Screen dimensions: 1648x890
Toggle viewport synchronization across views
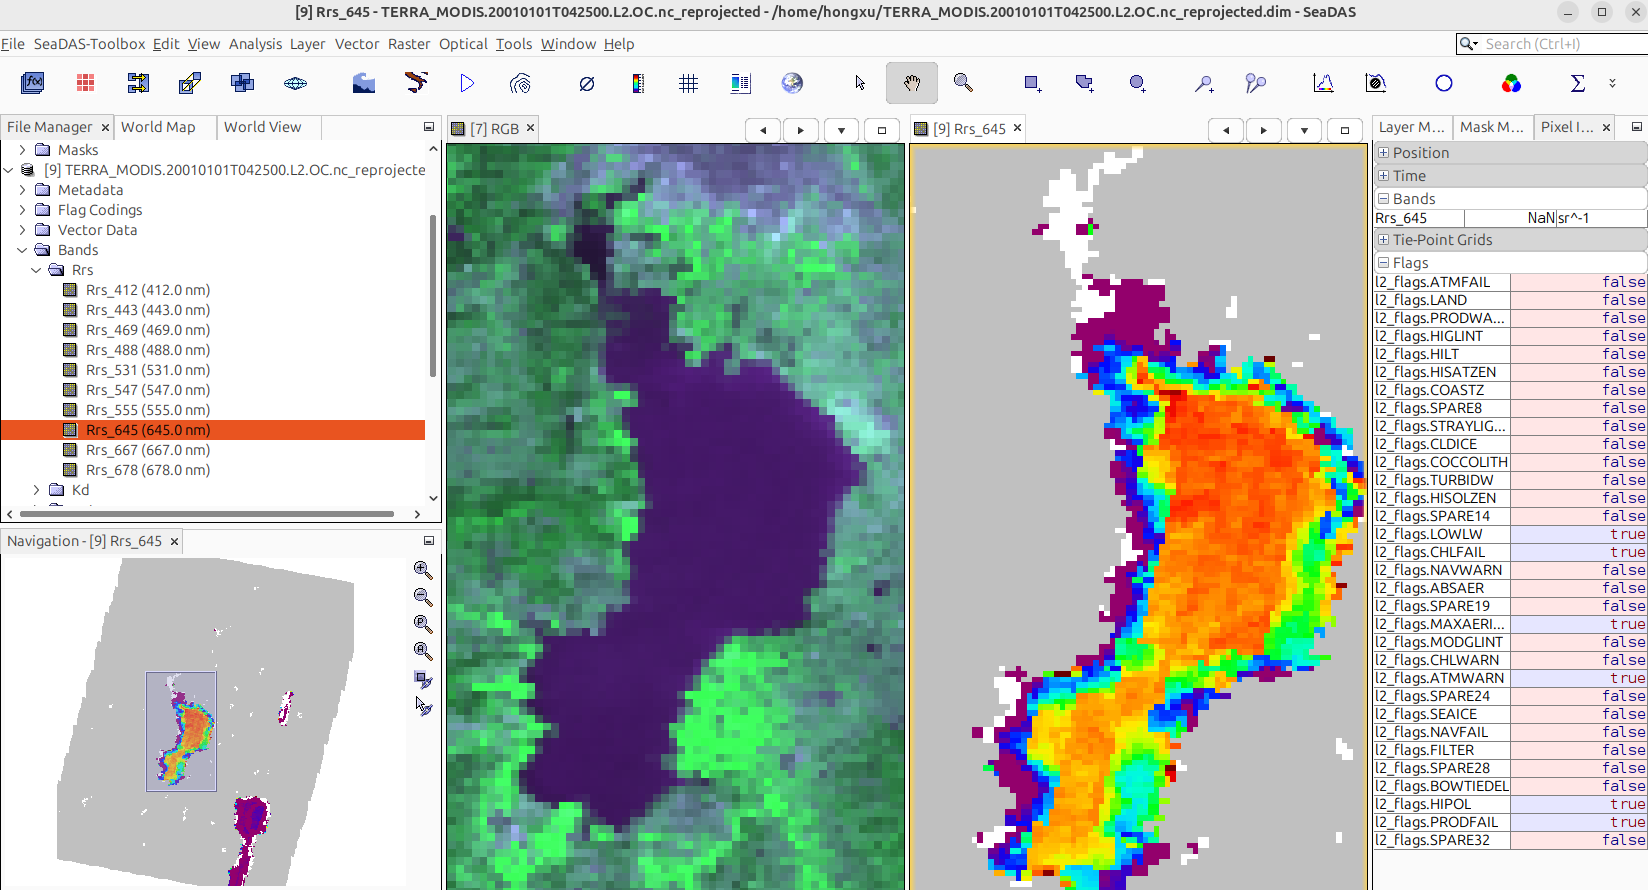pos(423,679)
